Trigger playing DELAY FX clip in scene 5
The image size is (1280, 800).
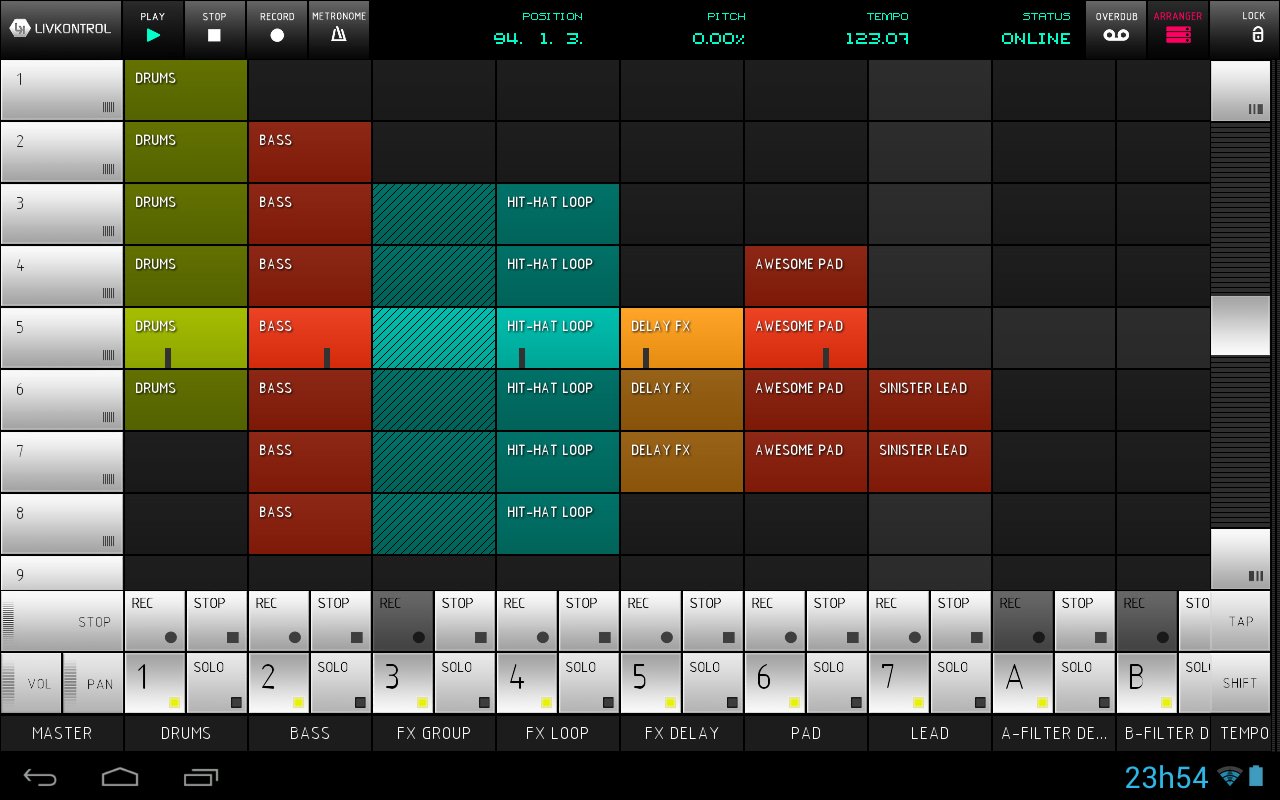pos(682,338)
